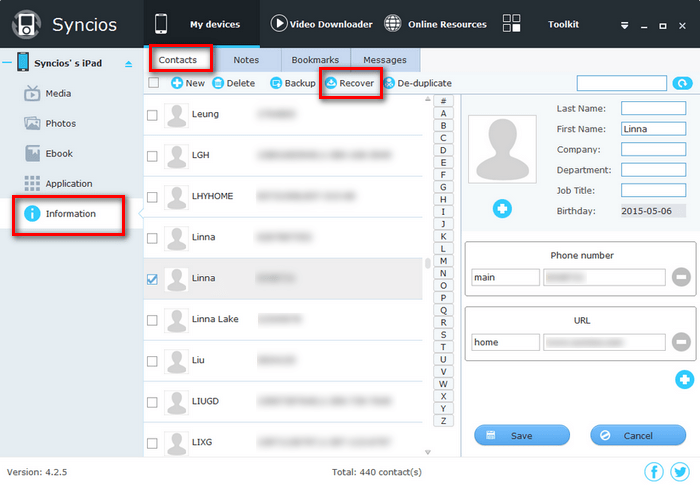
Task: Open the Video Downloader section
Action: 322,24
